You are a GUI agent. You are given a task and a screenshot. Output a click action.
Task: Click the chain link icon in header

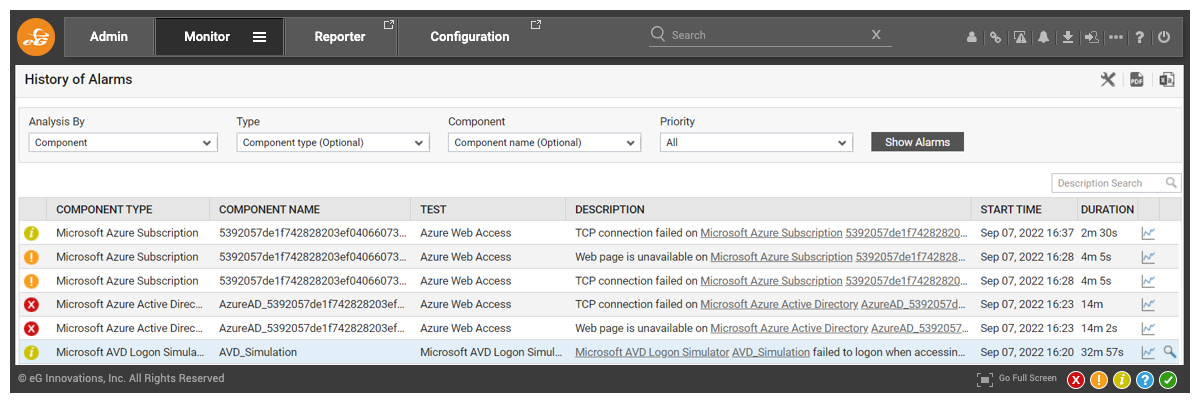(x=995, y=37)
